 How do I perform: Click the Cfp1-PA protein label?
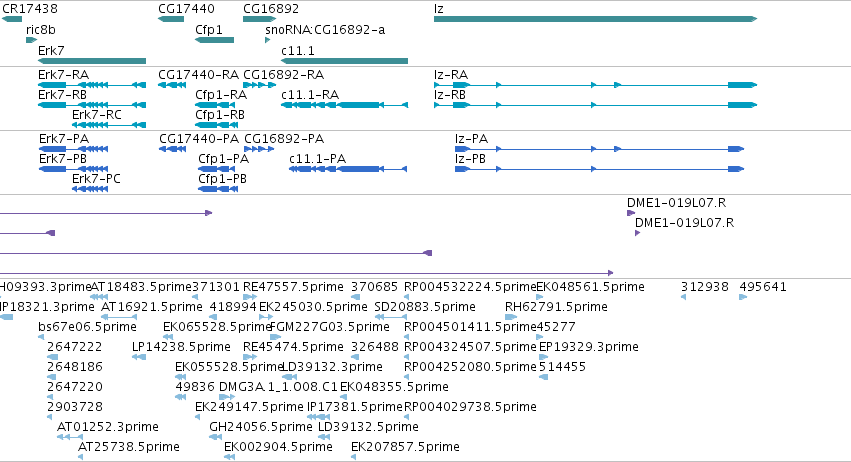(224, 159)
